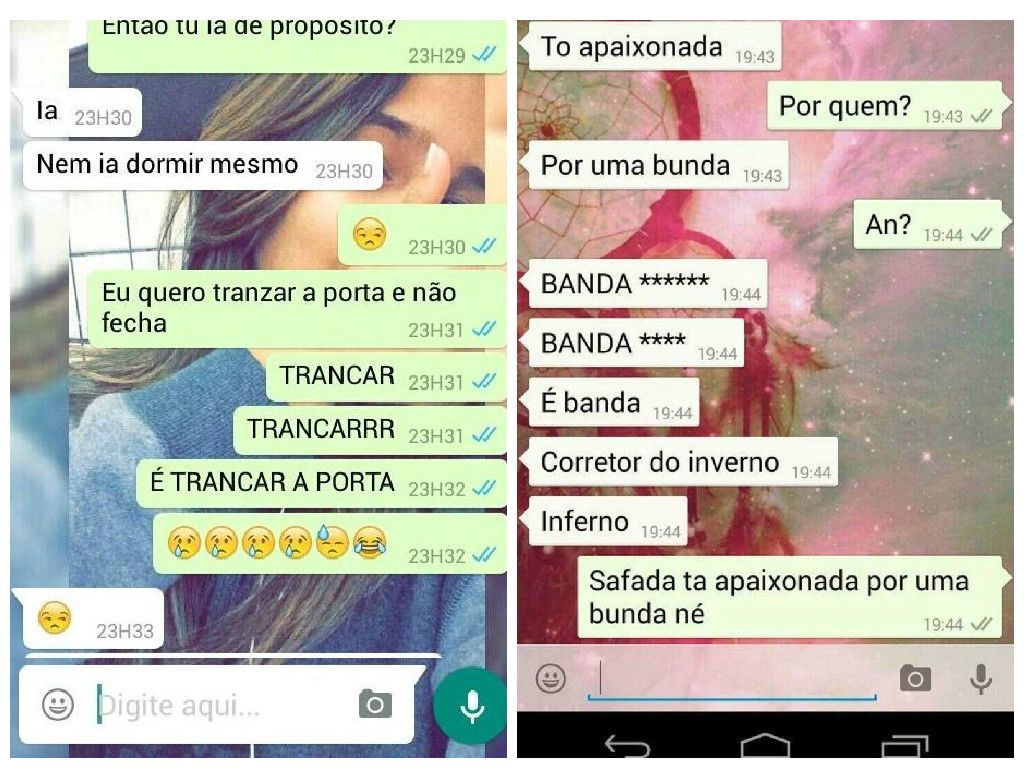Open the Android recent apps button
Screen dimensions: 1024x768
tap(905, 746)
